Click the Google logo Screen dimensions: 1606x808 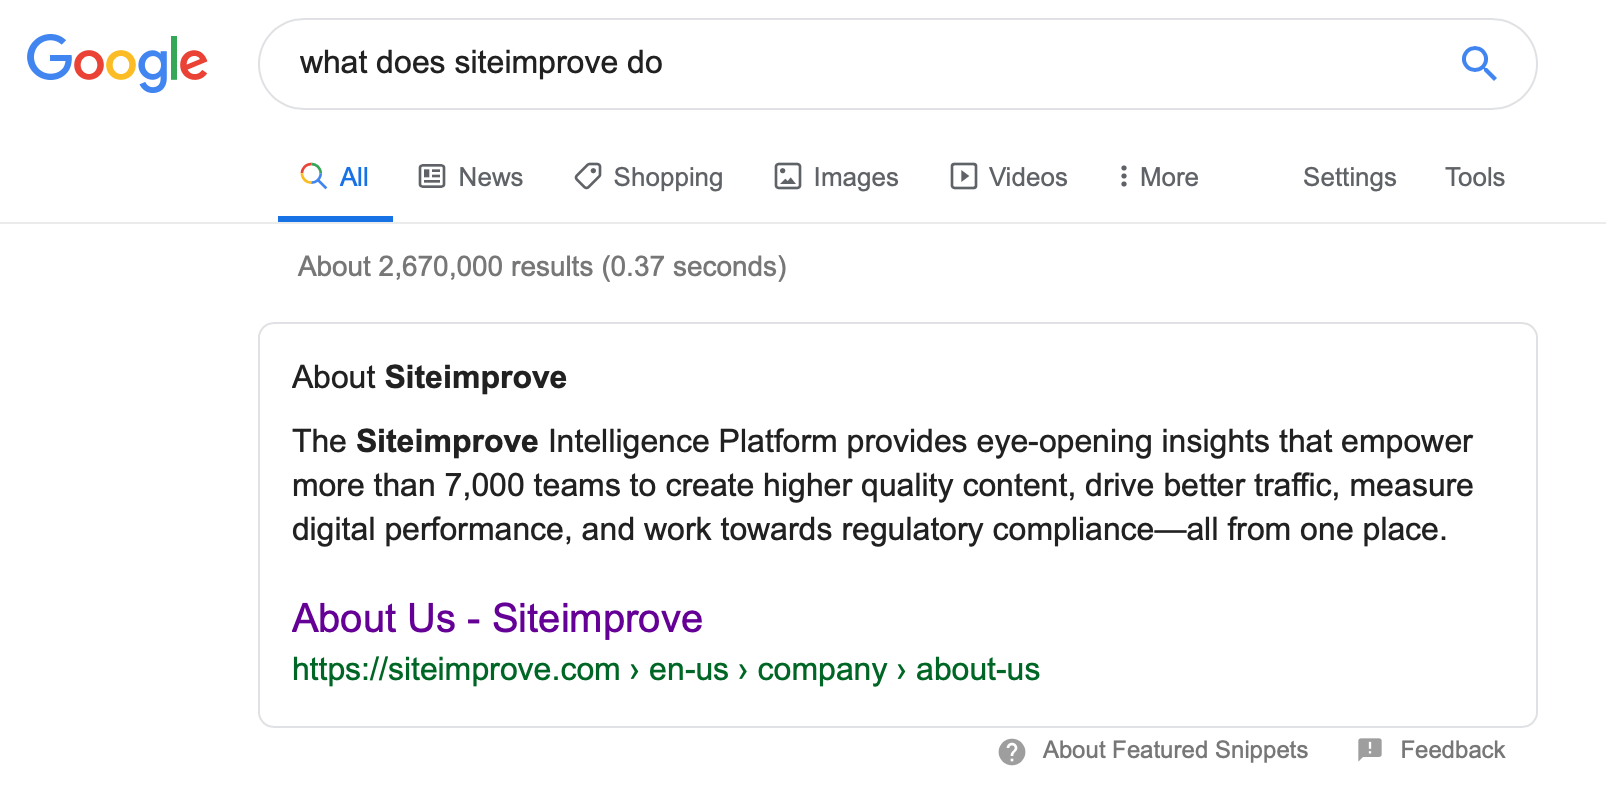[117, 62]
